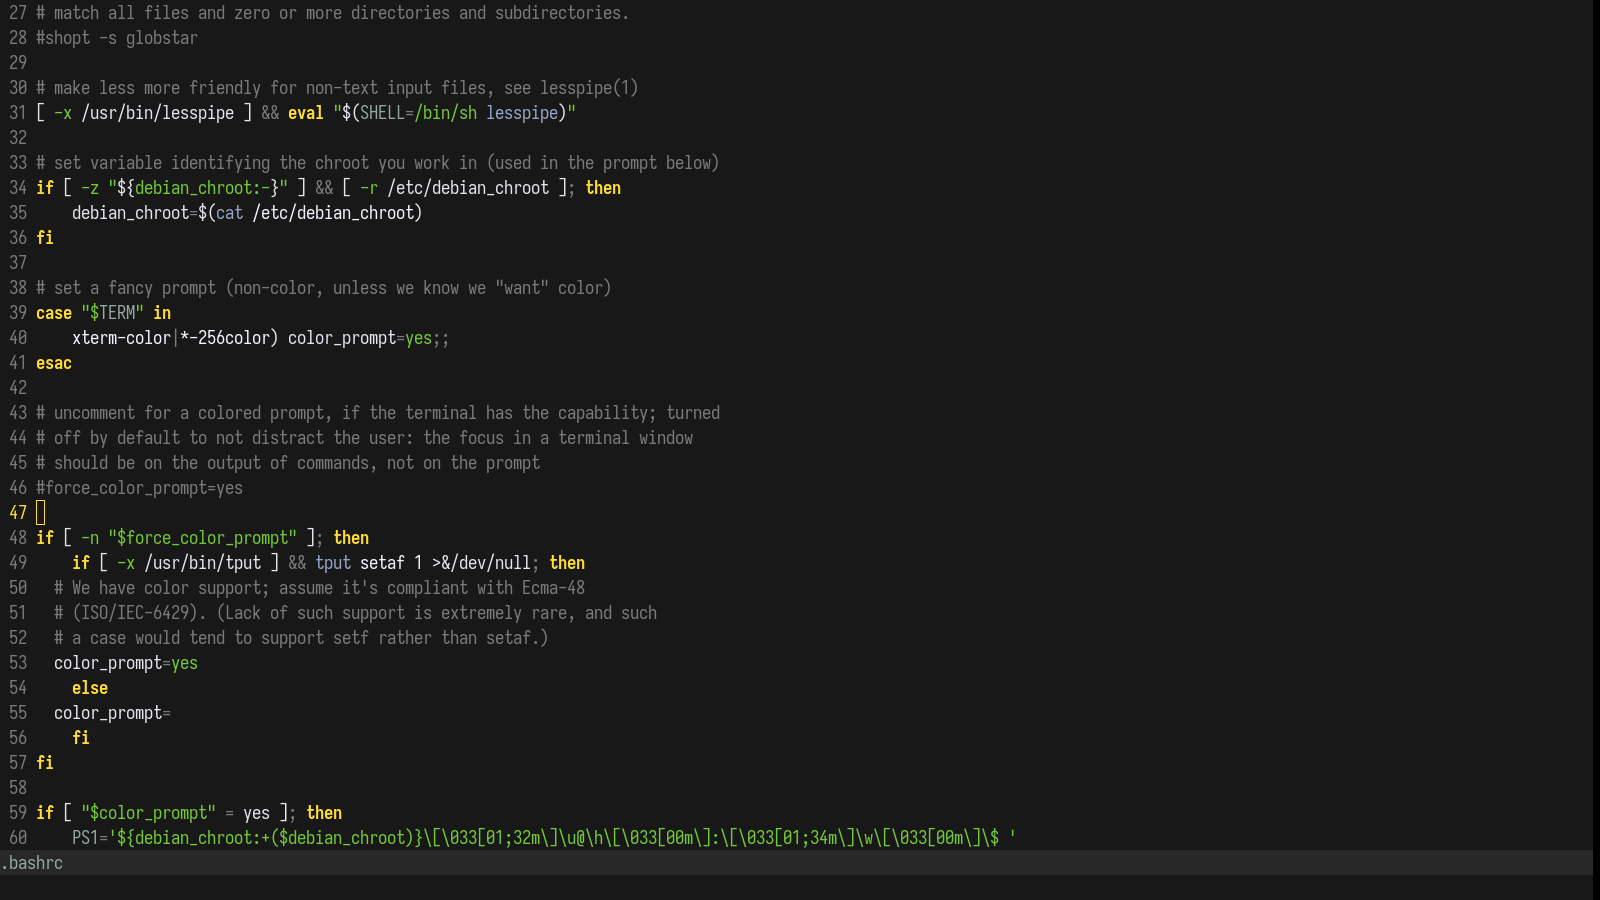
Task: Click the 'then' keyword on line 59
Action: click(324, 813)
